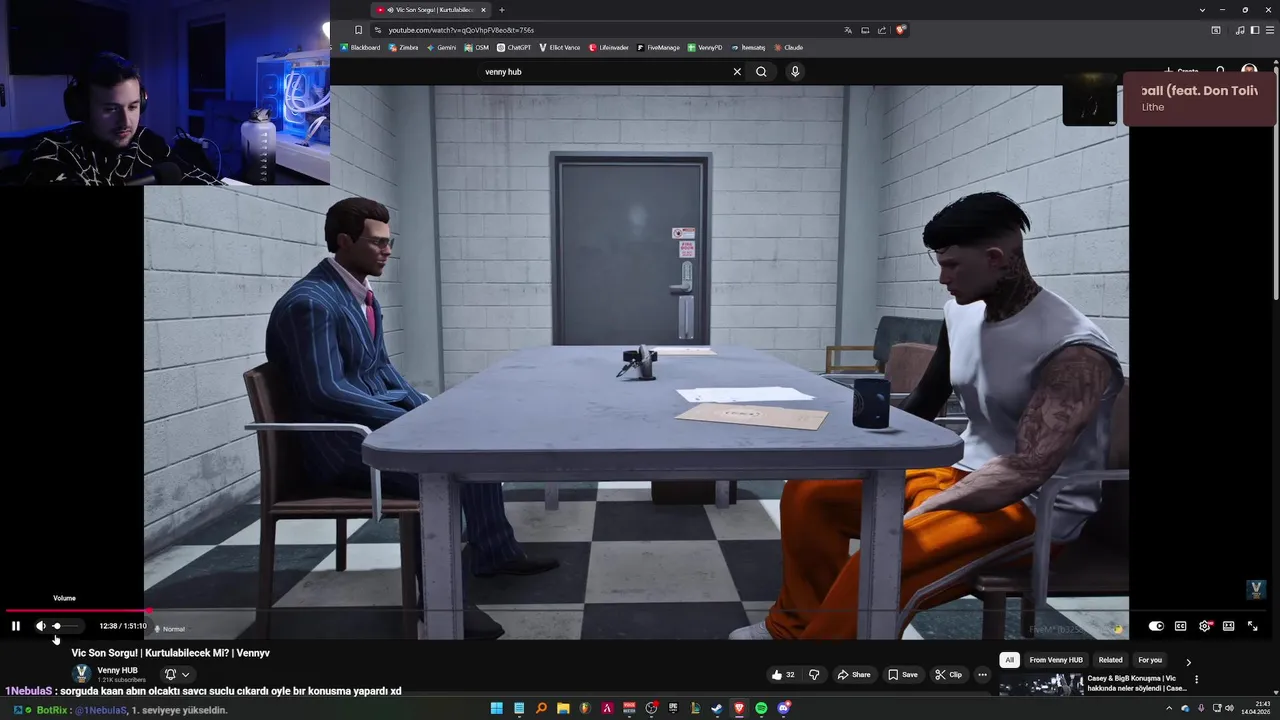Click the browser address bar URL
The height and width of the screenshot is (720, 1280).
pos(461,30)
